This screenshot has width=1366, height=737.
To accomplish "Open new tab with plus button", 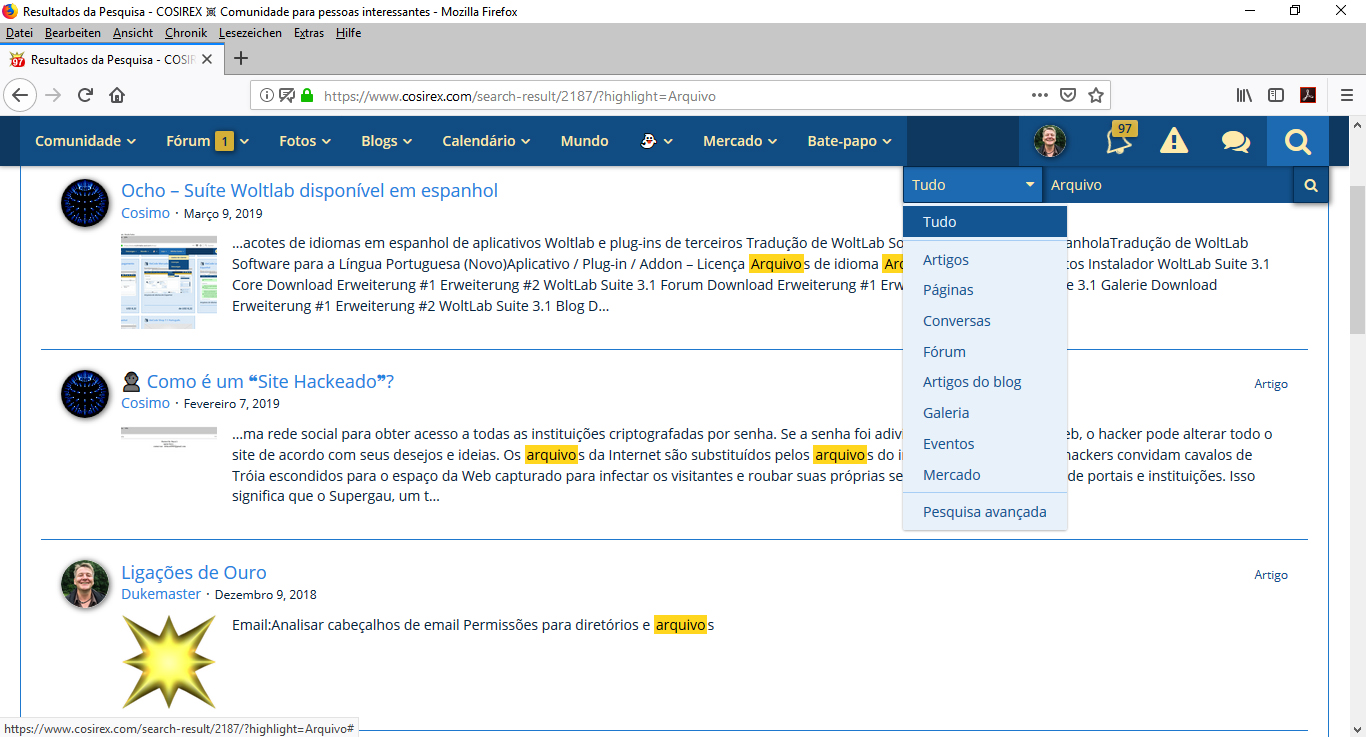I will click(241, 58).
